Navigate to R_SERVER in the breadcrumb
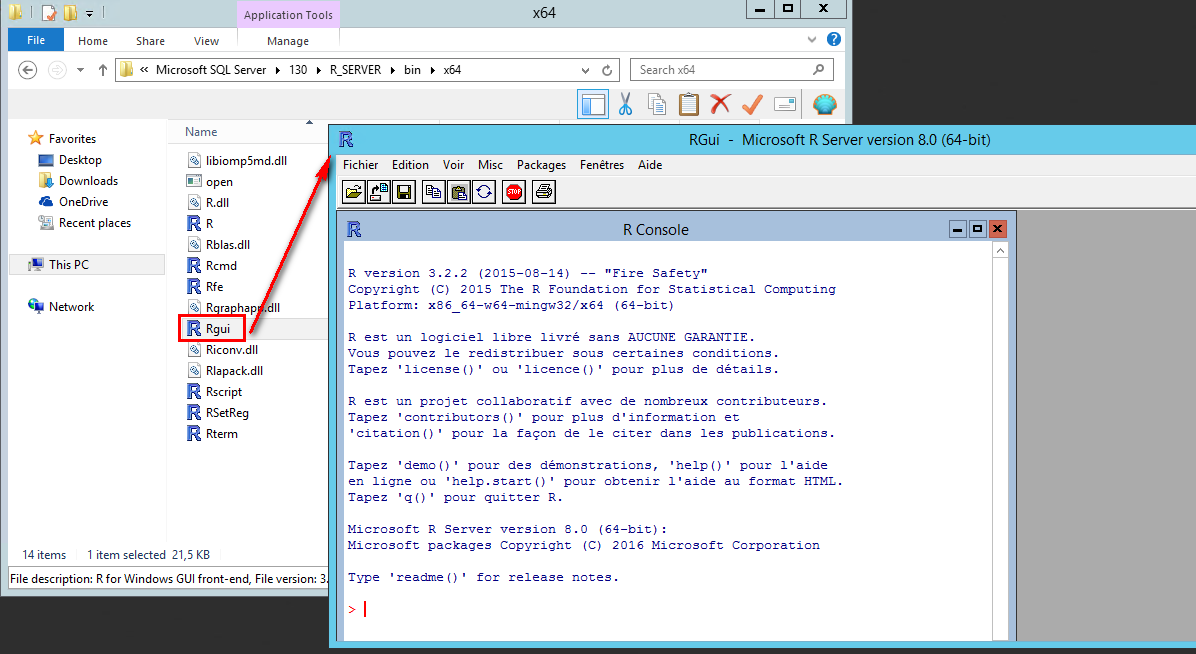The height and width of the screenshot is (654, 1196). 355,69
